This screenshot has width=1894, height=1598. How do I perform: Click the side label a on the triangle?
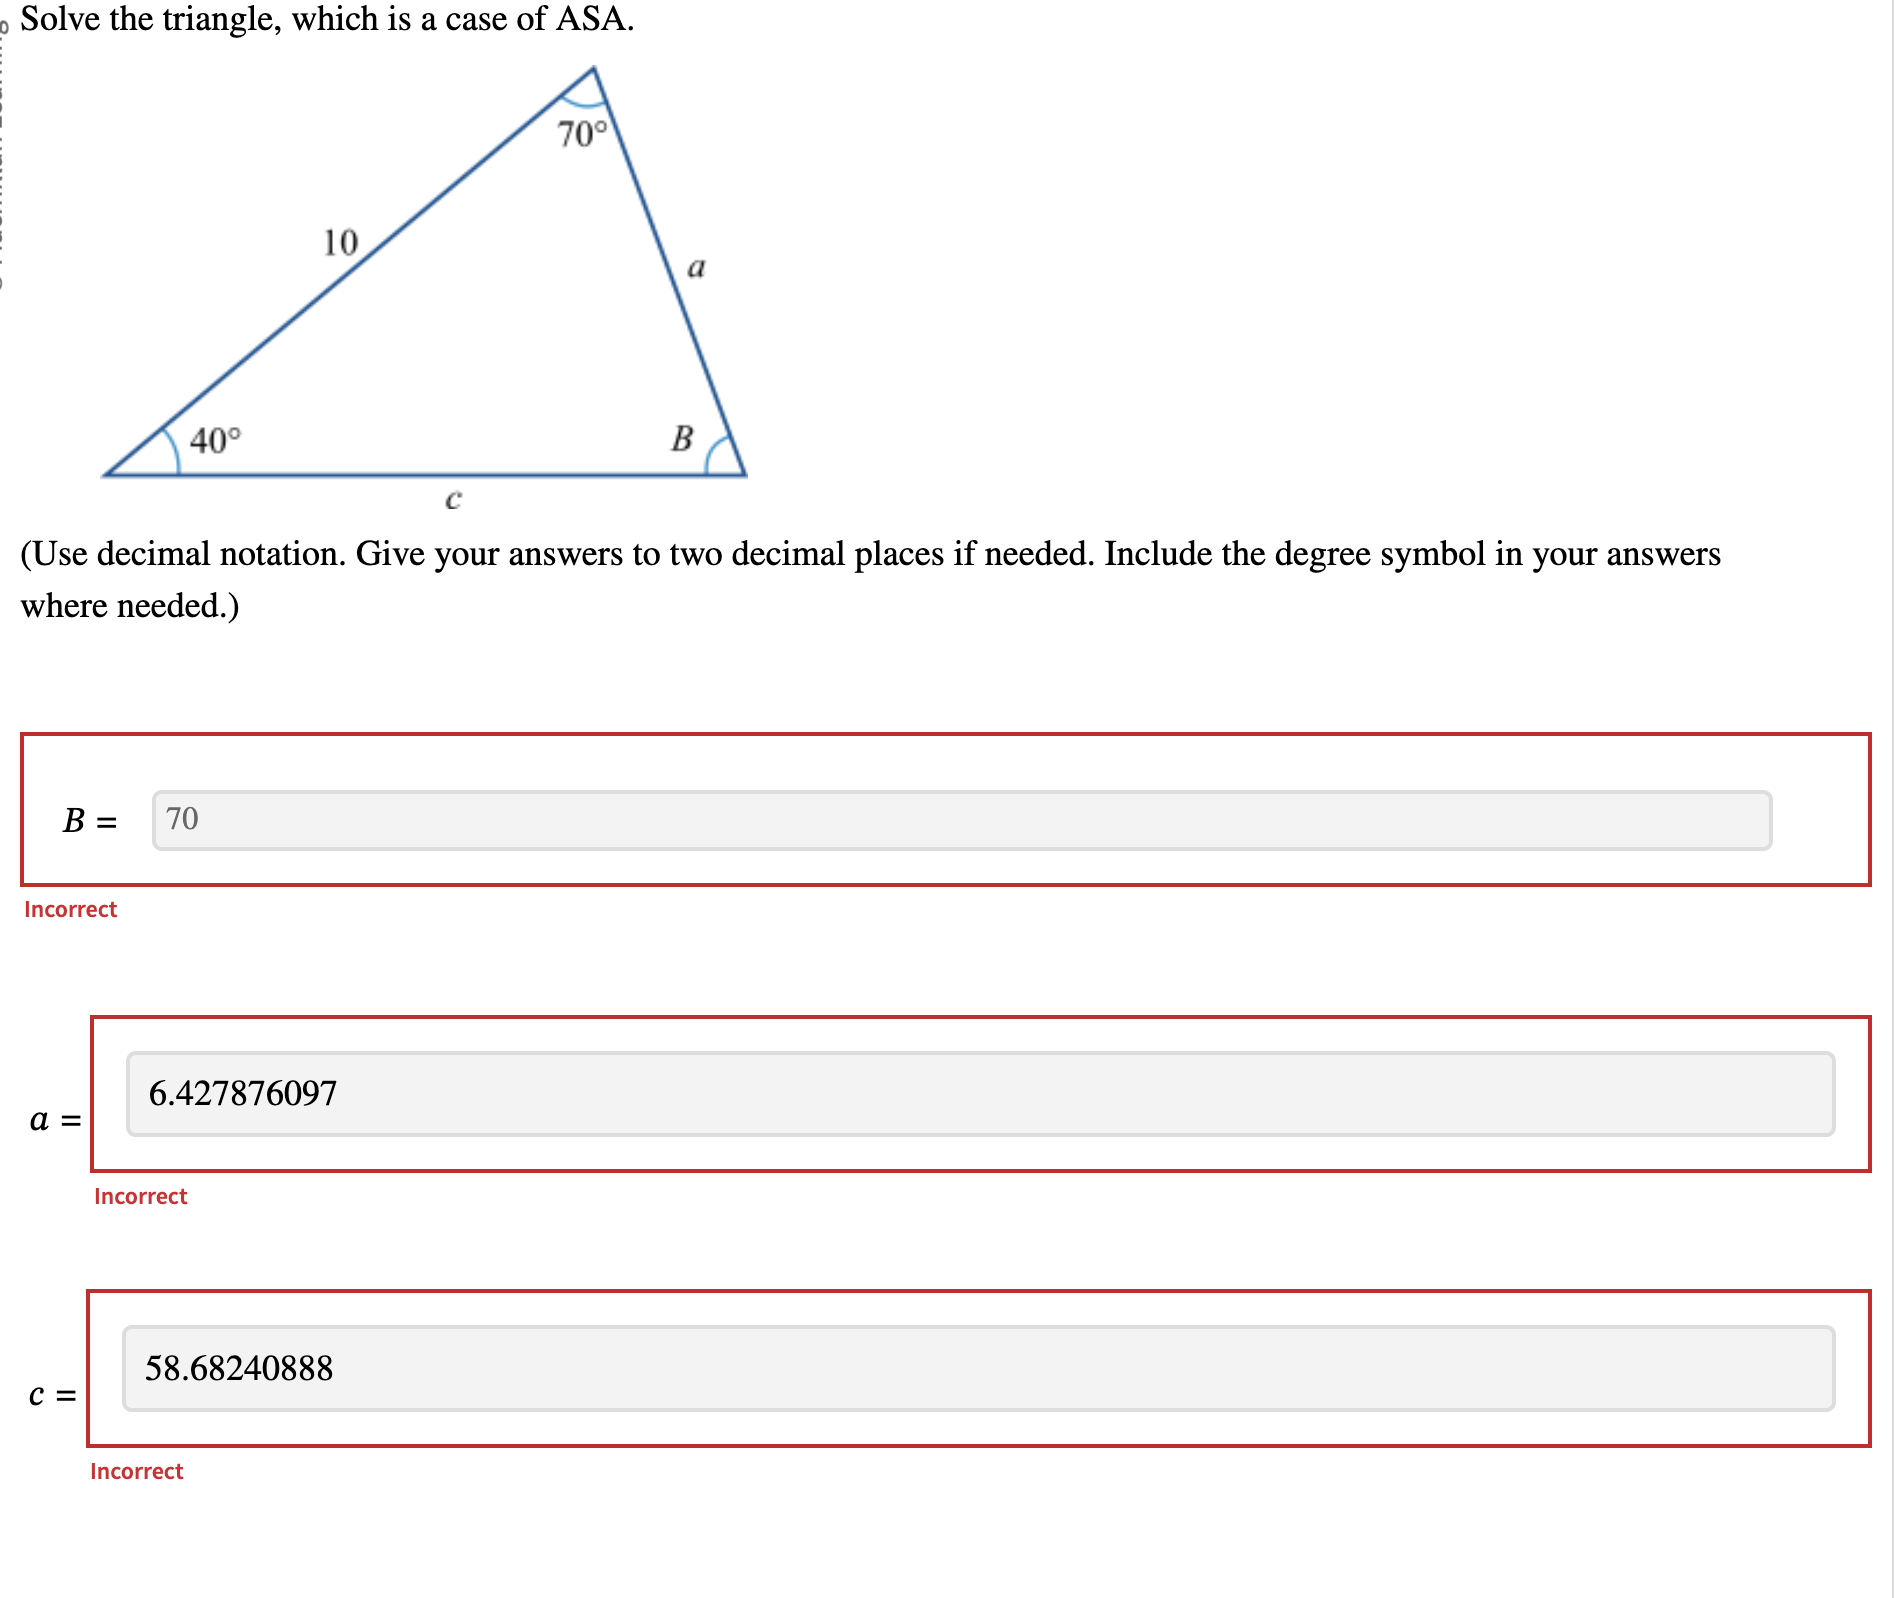coord(697,265)
